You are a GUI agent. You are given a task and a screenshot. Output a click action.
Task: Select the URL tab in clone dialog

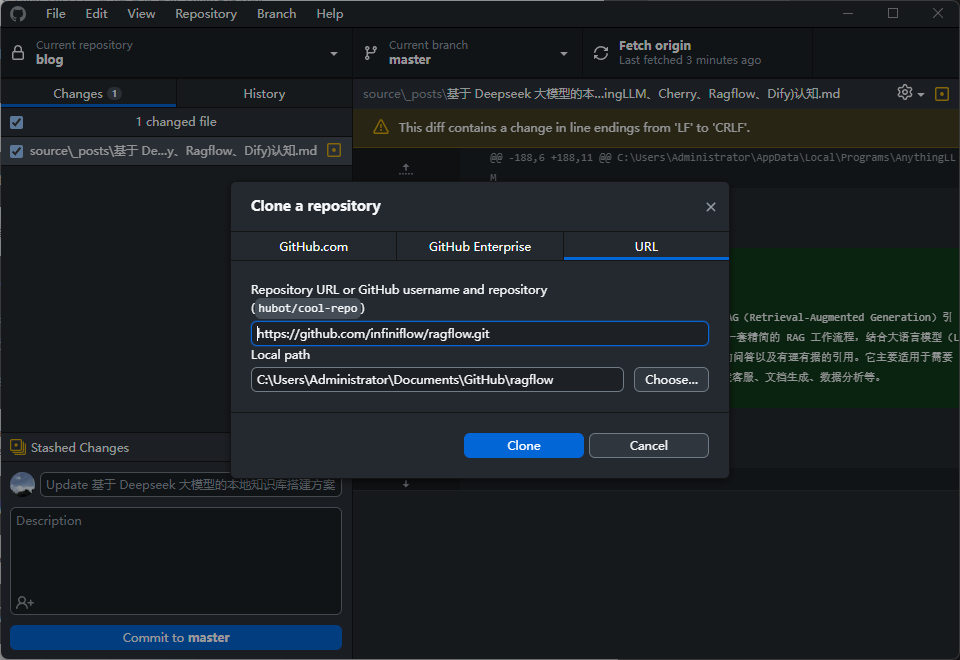646,246
